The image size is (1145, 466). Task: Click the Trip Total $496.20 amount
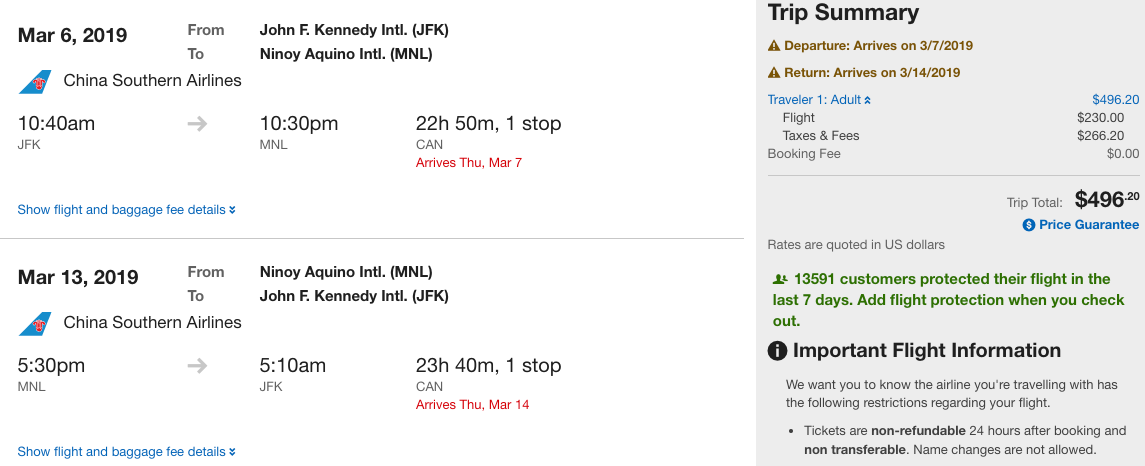(x=1106, y=200)
